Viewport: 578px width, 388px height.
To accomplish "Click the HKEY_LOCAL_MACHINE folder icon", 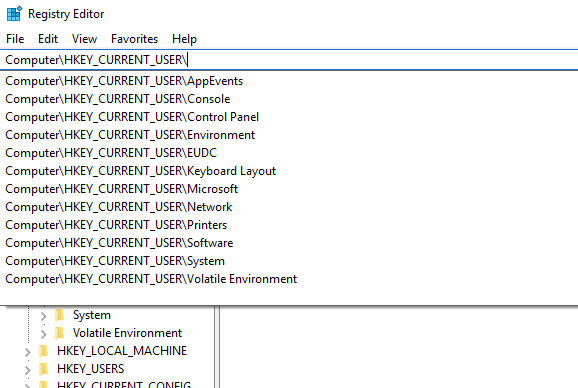I will (x=43, y=351).
